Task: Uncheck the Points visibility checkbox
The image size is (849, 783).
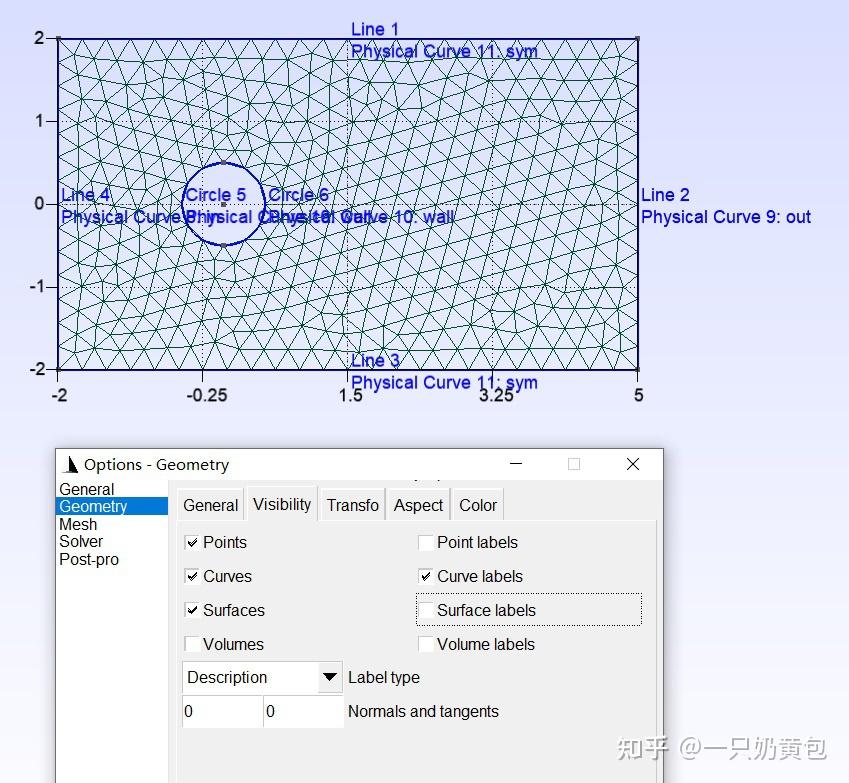Action: [x=191, y=542]
